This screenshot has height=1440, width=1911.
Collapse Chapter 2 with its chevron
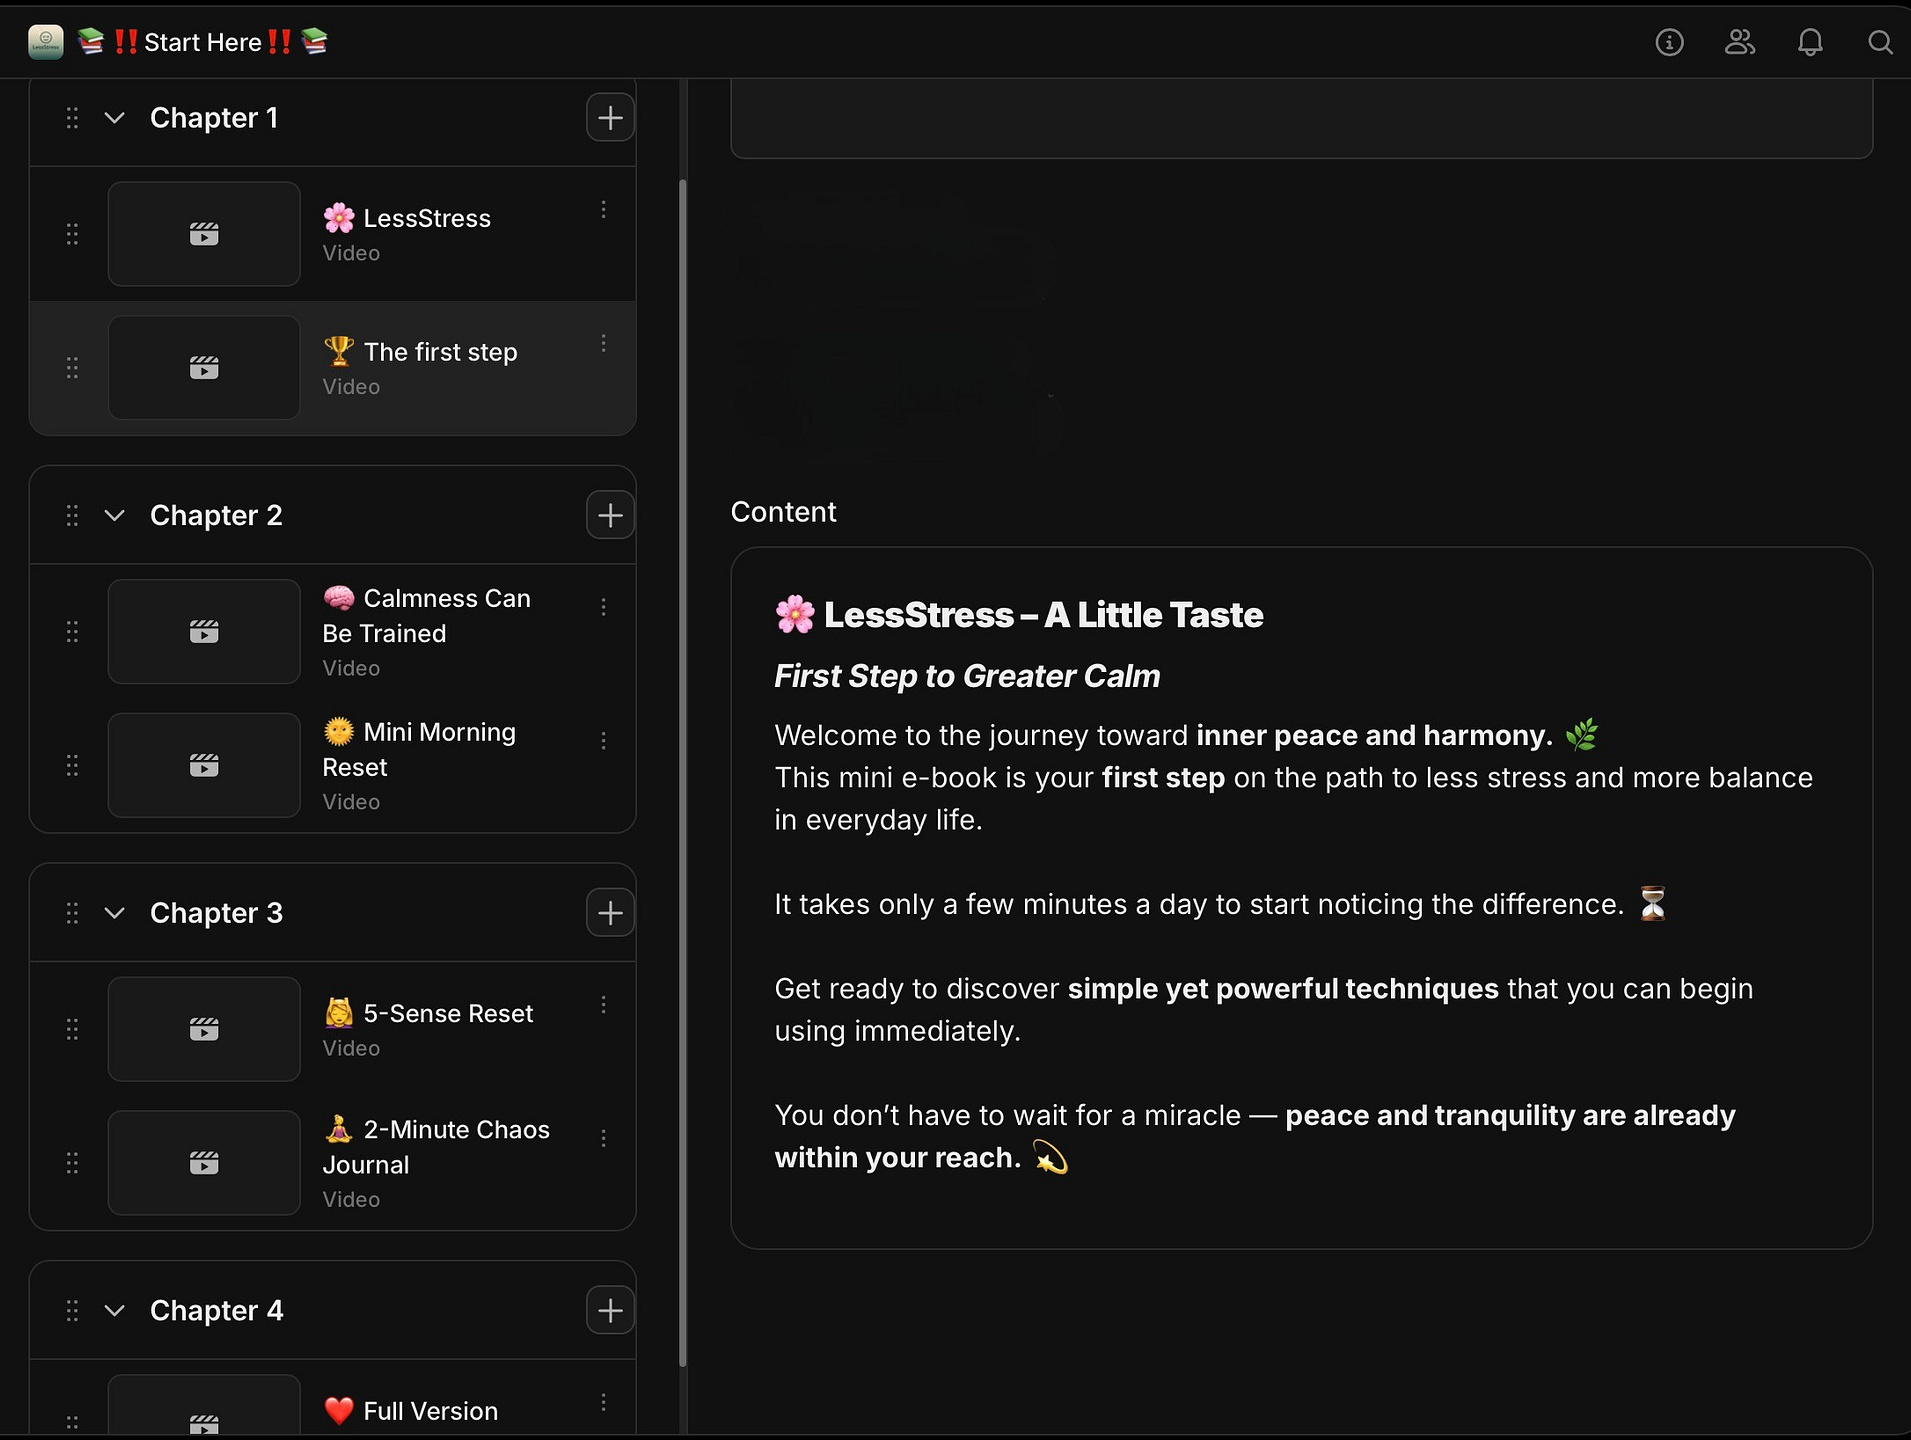pos(115,515)
